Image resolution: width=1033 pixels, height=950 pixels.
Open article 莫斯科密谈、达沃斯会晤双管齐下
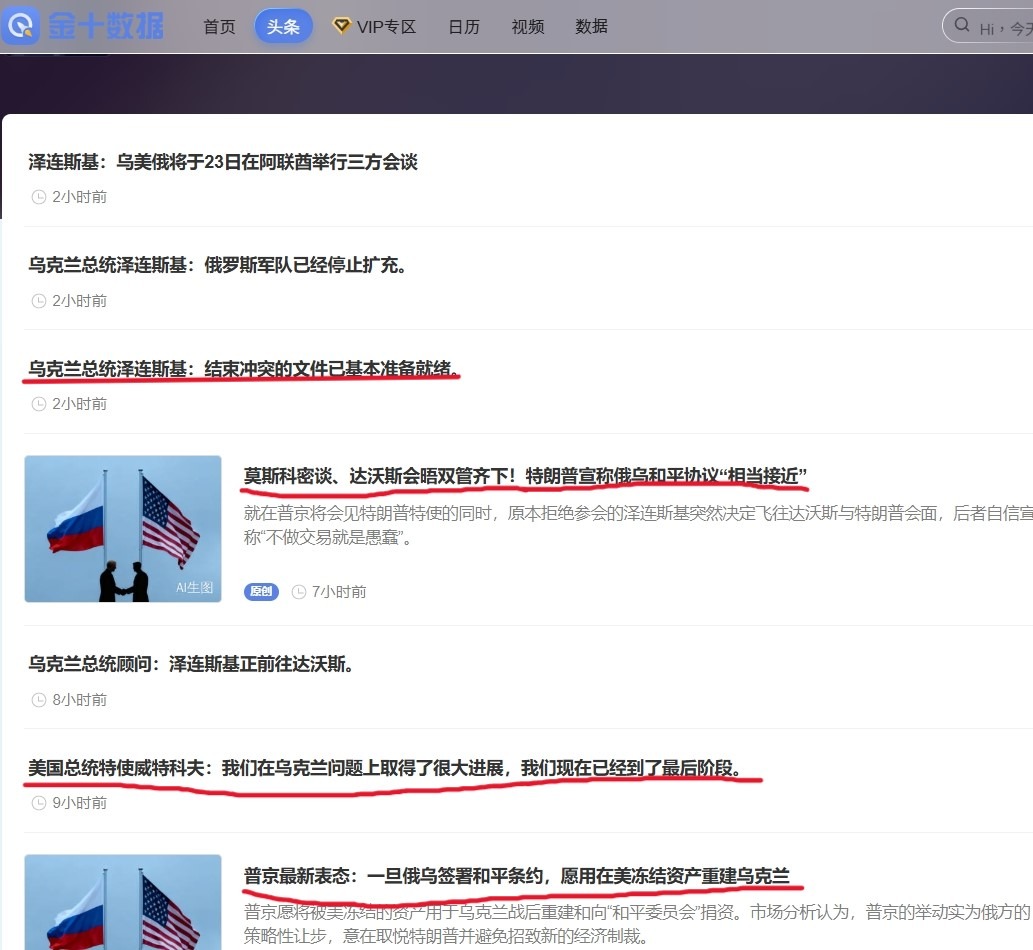tap(525, 475)
